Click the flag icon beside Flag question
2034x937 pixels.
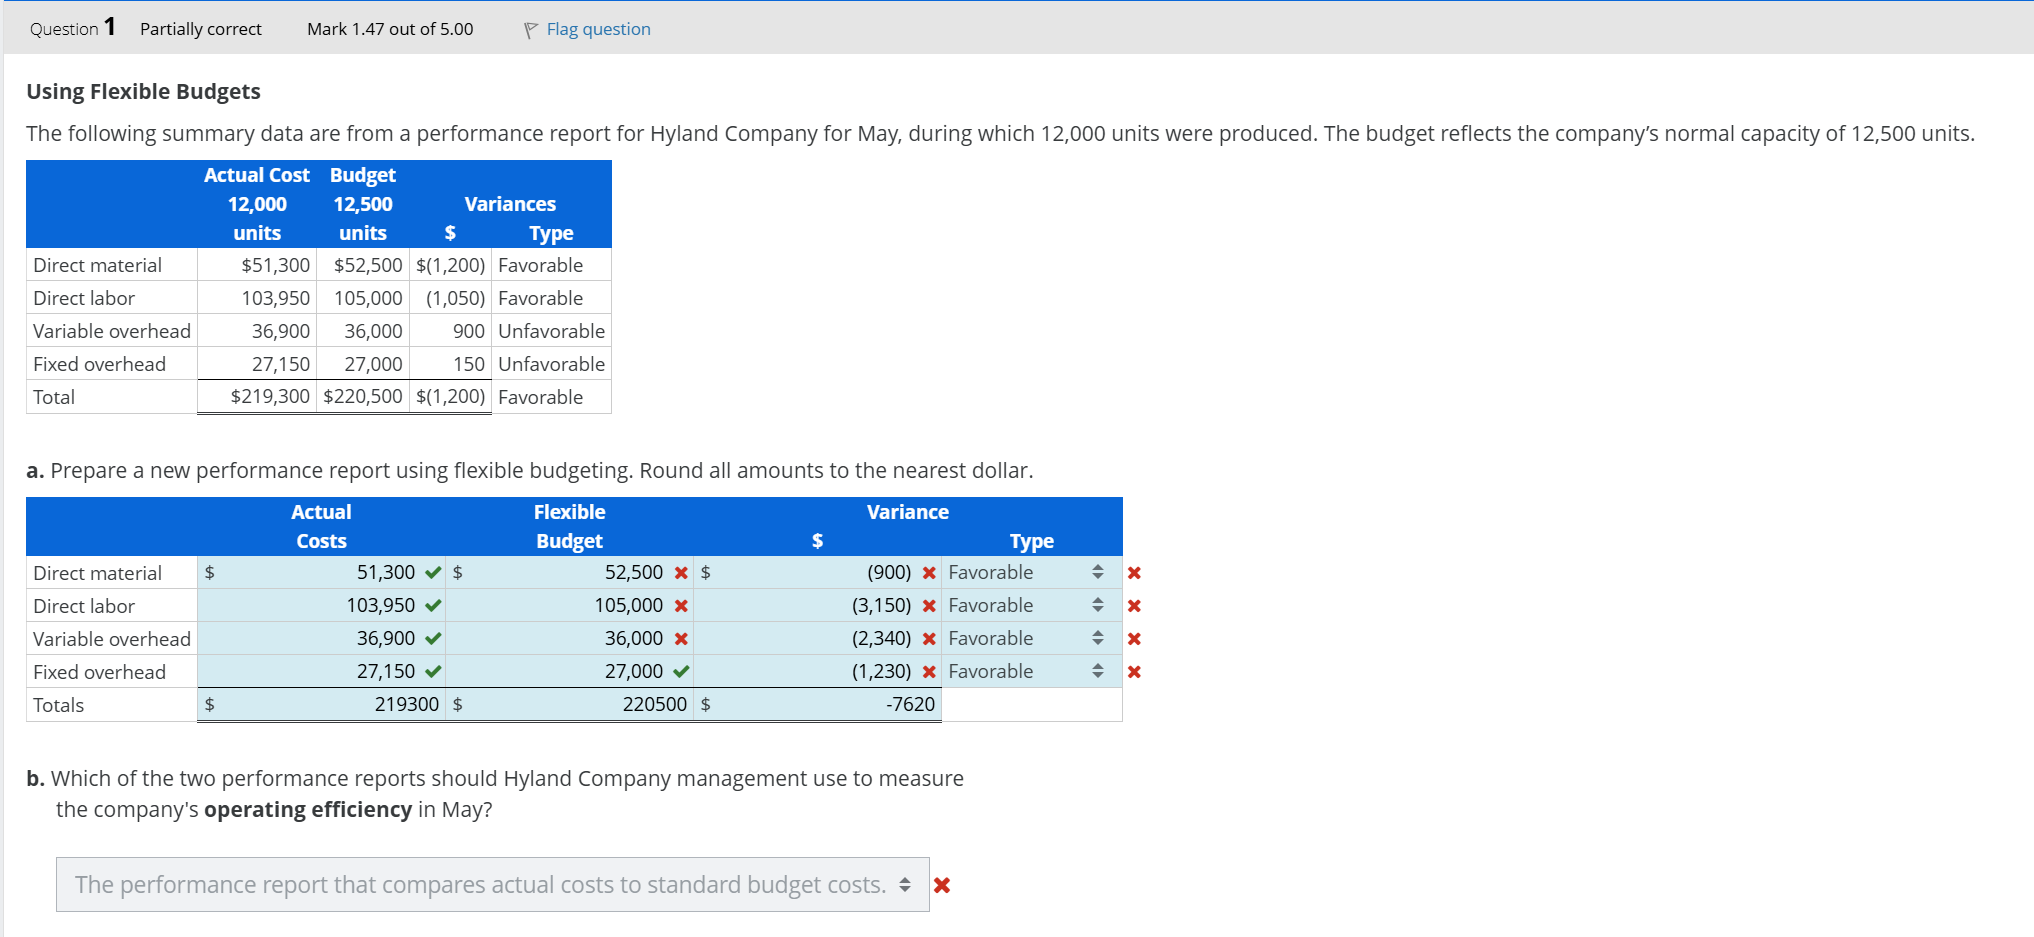[x=531, y=29]
